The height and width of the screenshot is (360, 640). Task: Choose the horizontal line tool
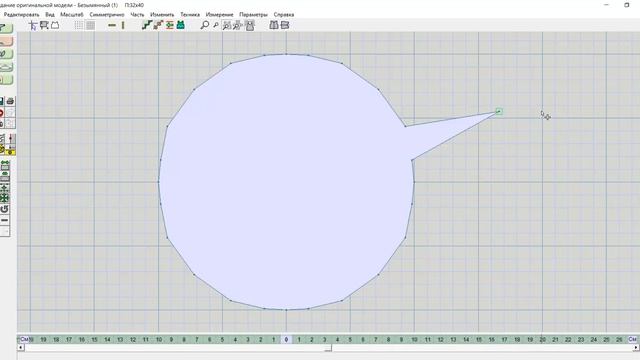click(x=112, y=25)
